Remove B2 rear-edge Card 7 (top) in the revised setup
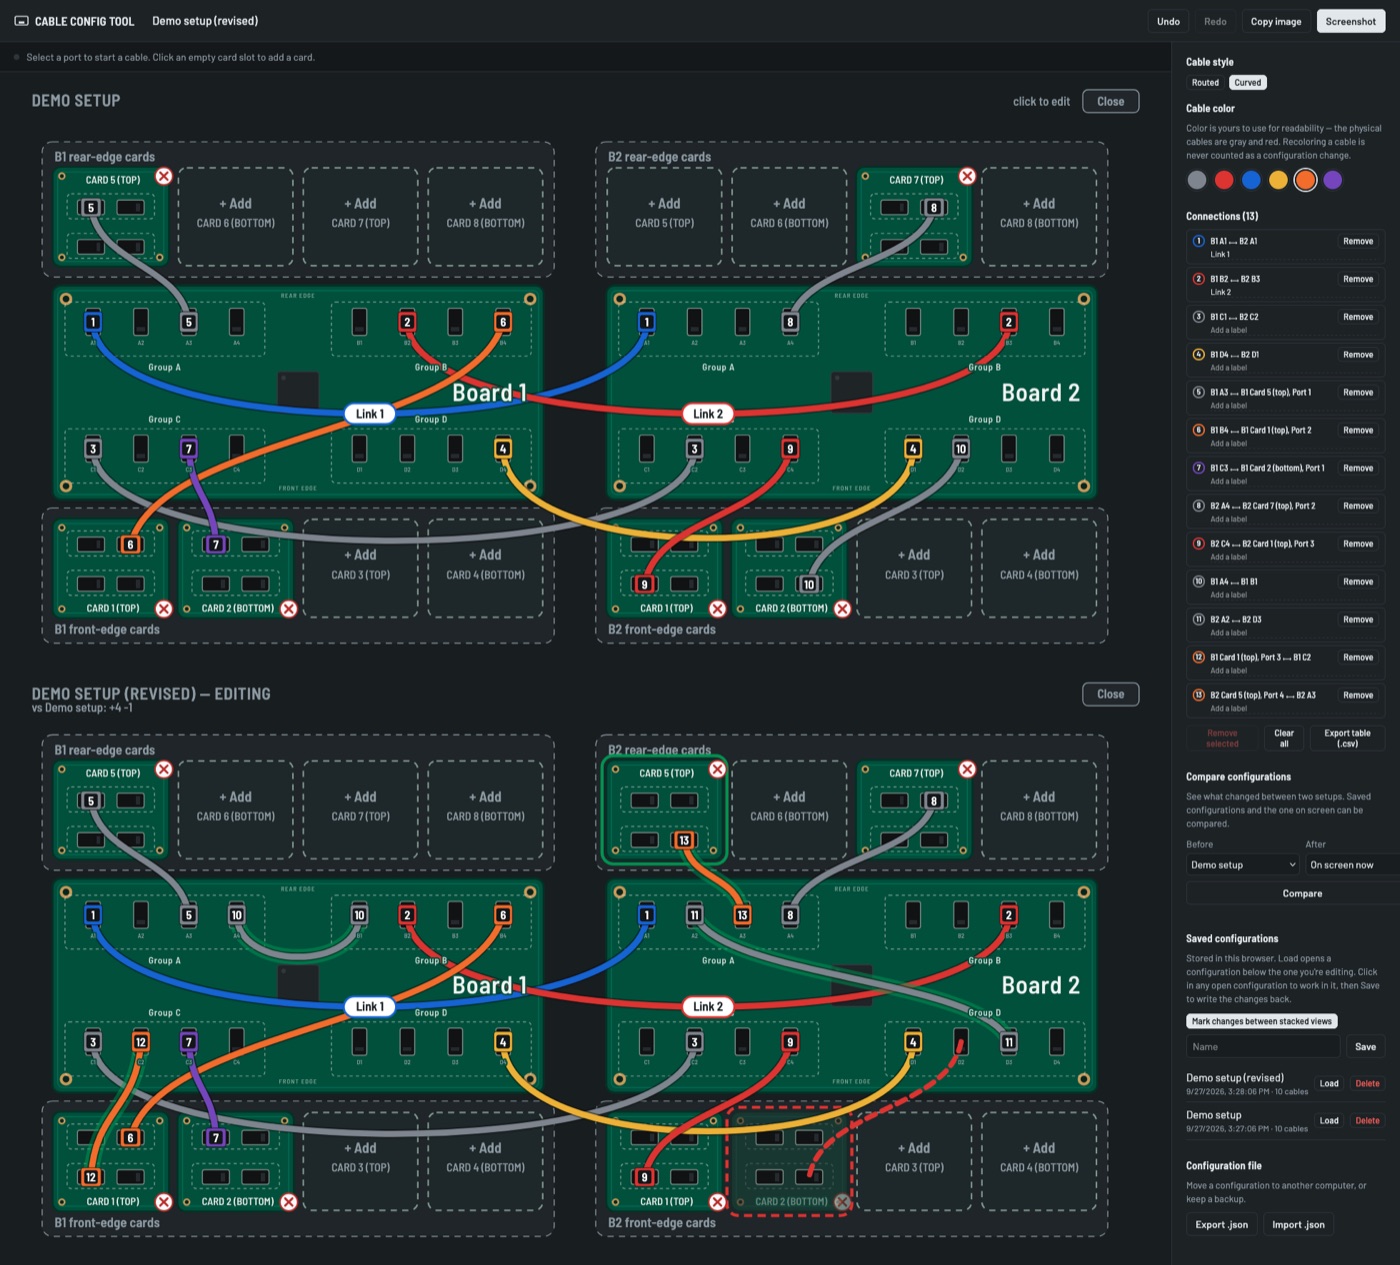The height and width of the screenshot is (1265, 1400). click(967, 770)
